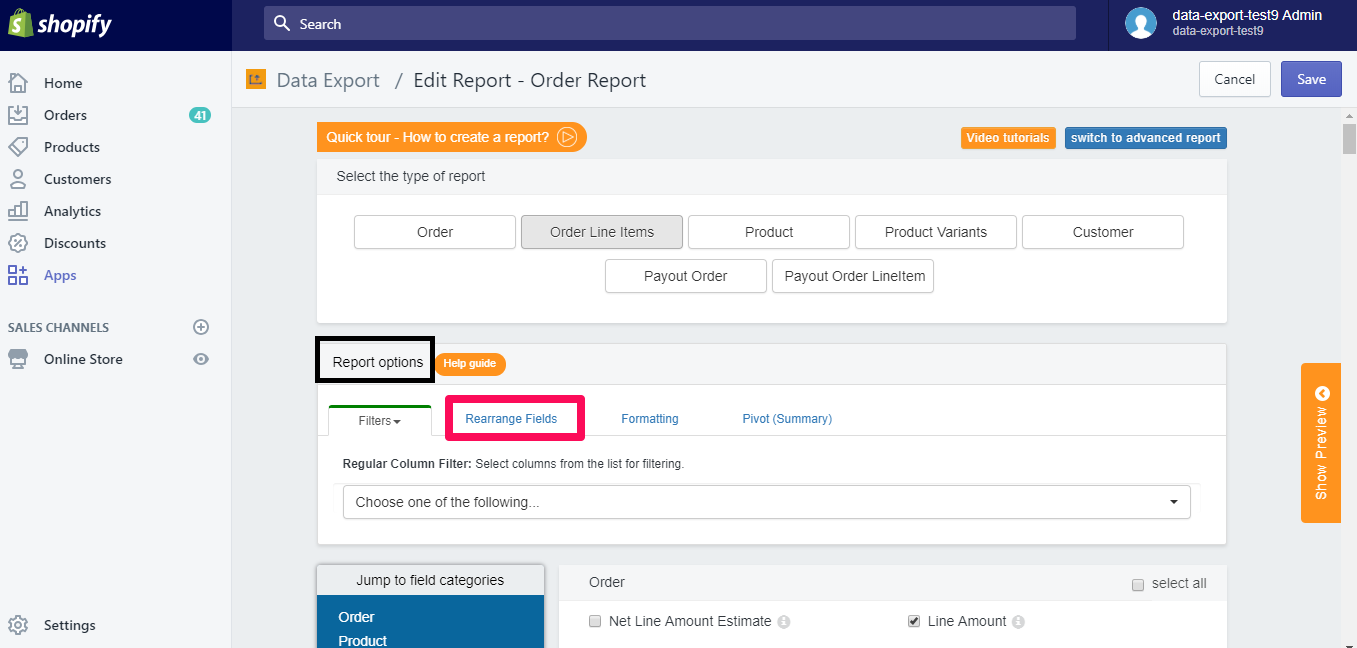Add a sales channel with the plus icon
The height and width of the screenshot is (648, 1357).
click(x=200, y=326)
